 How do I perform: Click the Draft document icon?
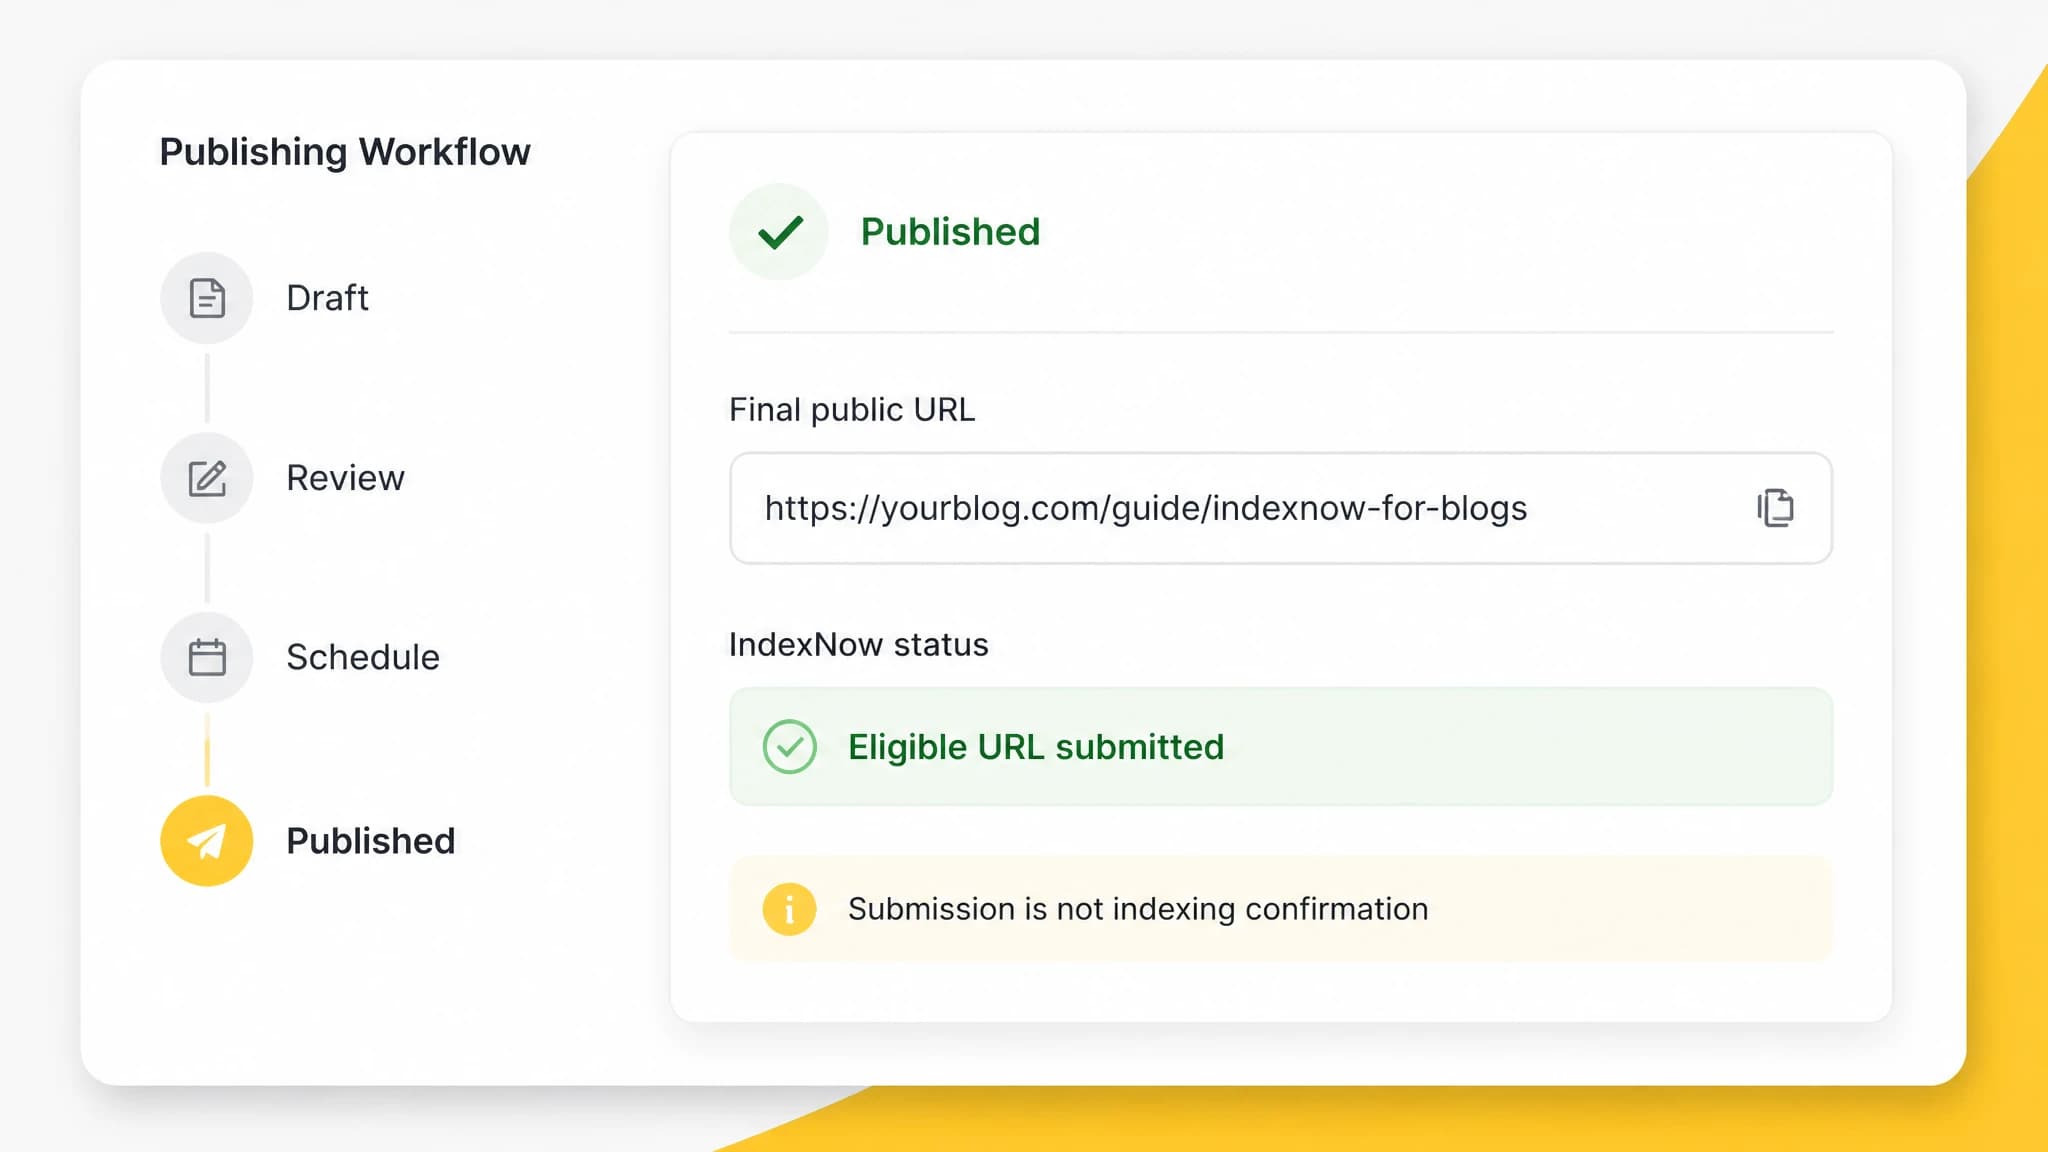tap(207, 298)
